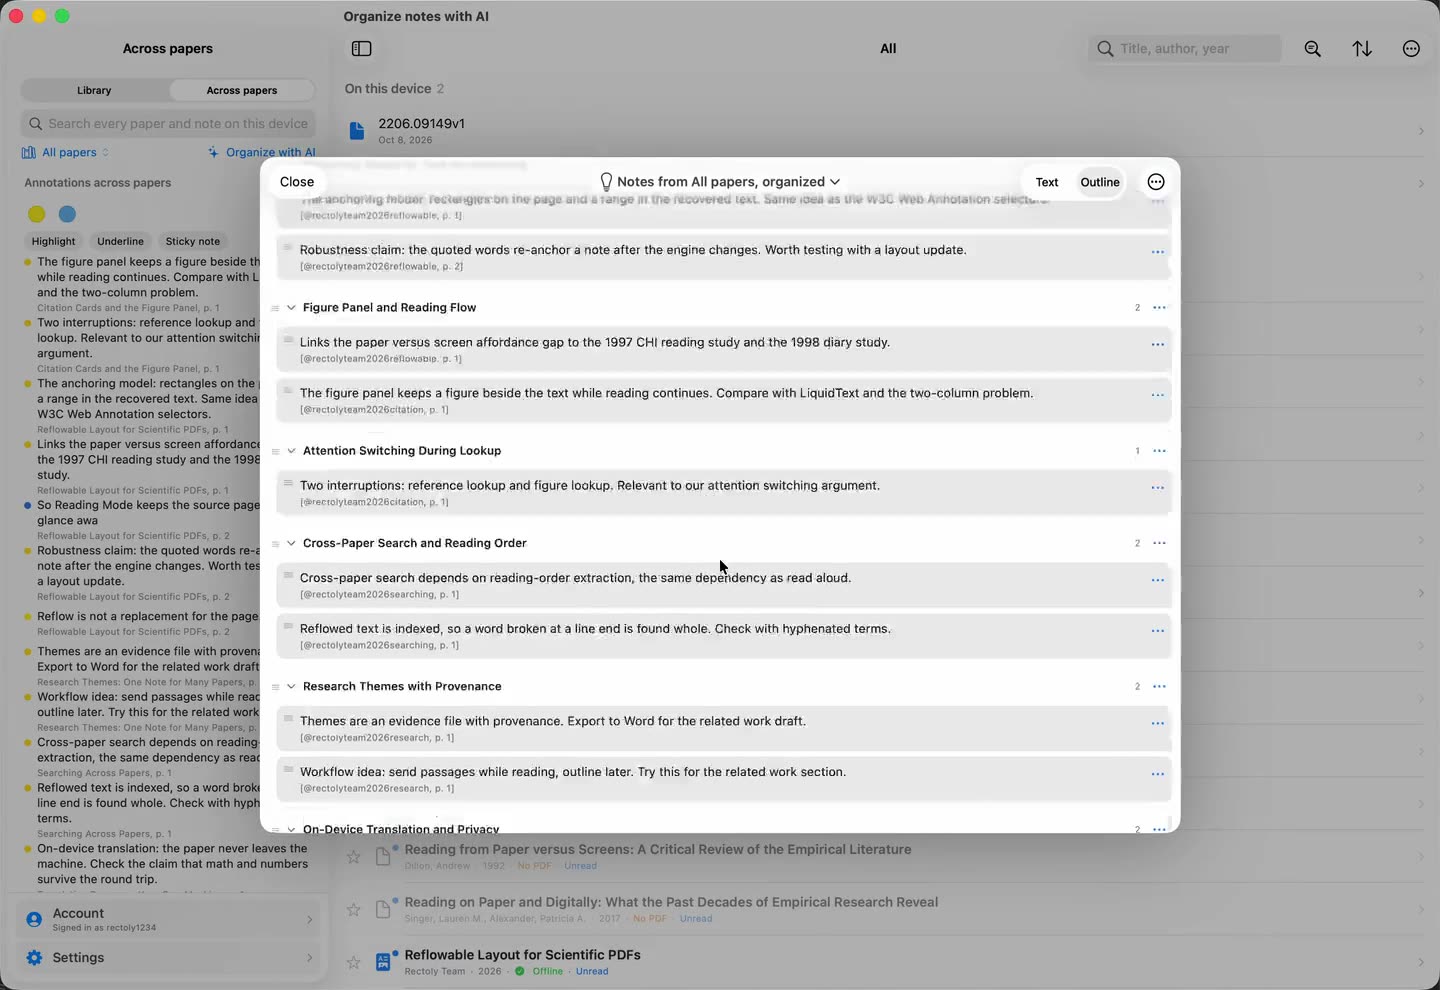Viewport: 1440px width, 990px height.
Task: Toggle the Highlight annotation filter
Action: (x=53, y=241)
